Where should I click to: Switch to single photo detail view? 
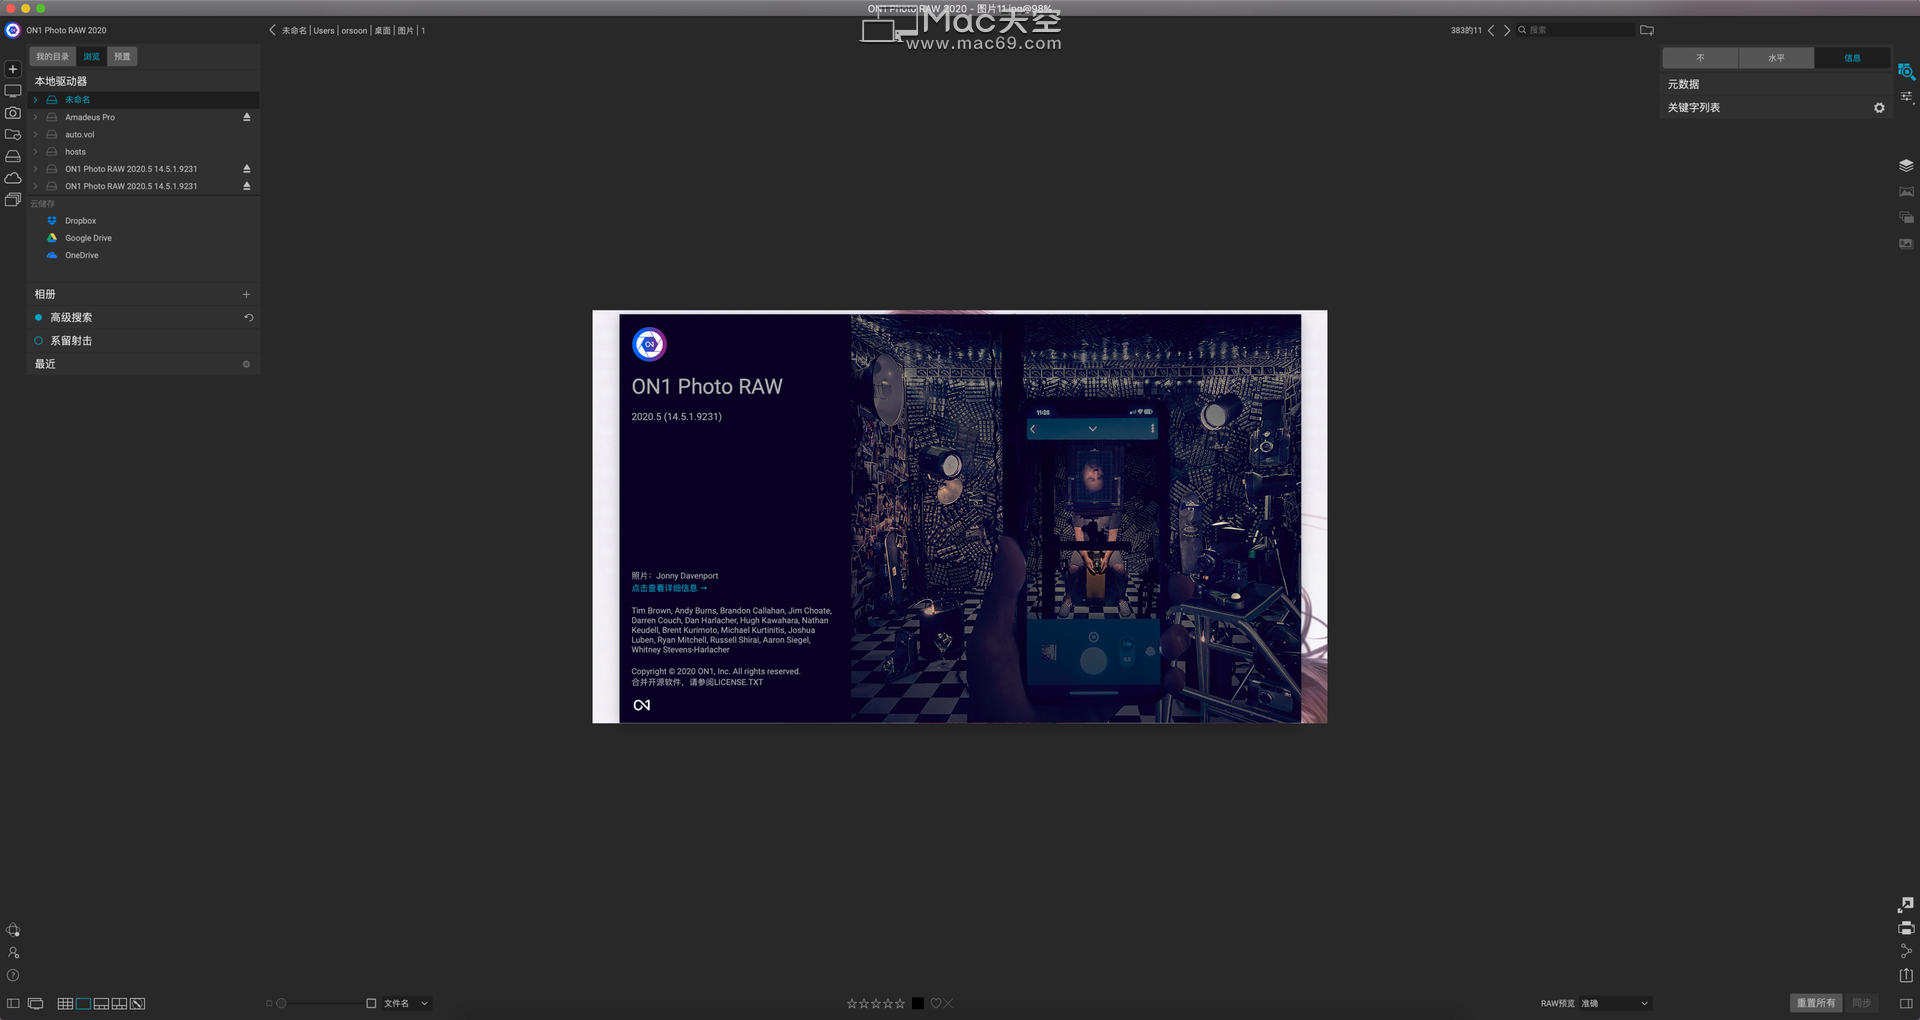tap(83, 1003)
